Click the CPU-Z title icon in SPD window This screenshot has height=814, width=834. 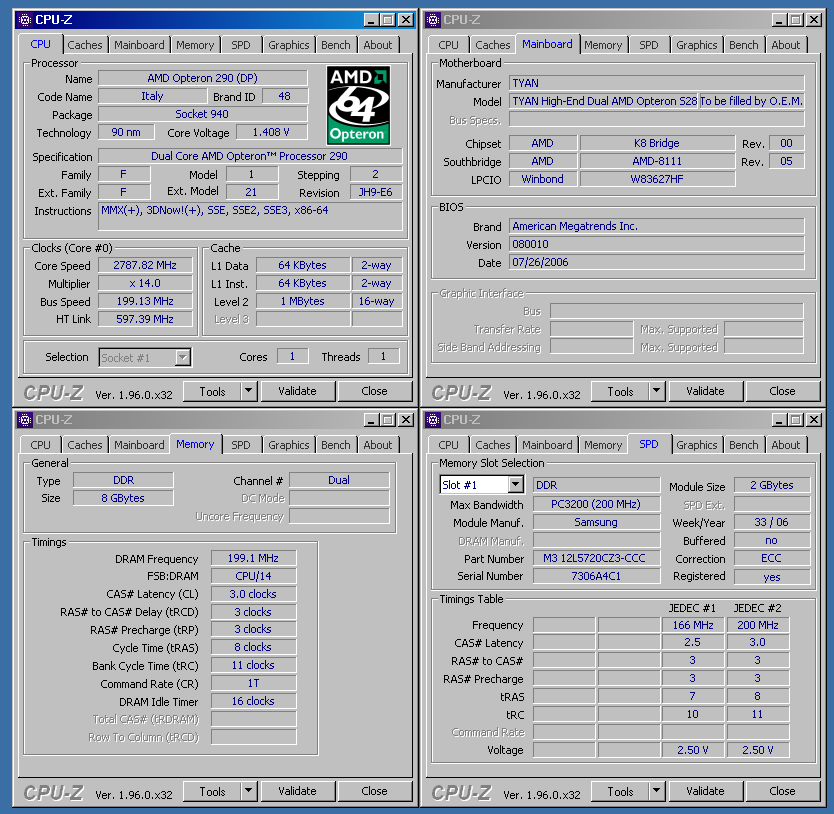(x=433, y=420)
